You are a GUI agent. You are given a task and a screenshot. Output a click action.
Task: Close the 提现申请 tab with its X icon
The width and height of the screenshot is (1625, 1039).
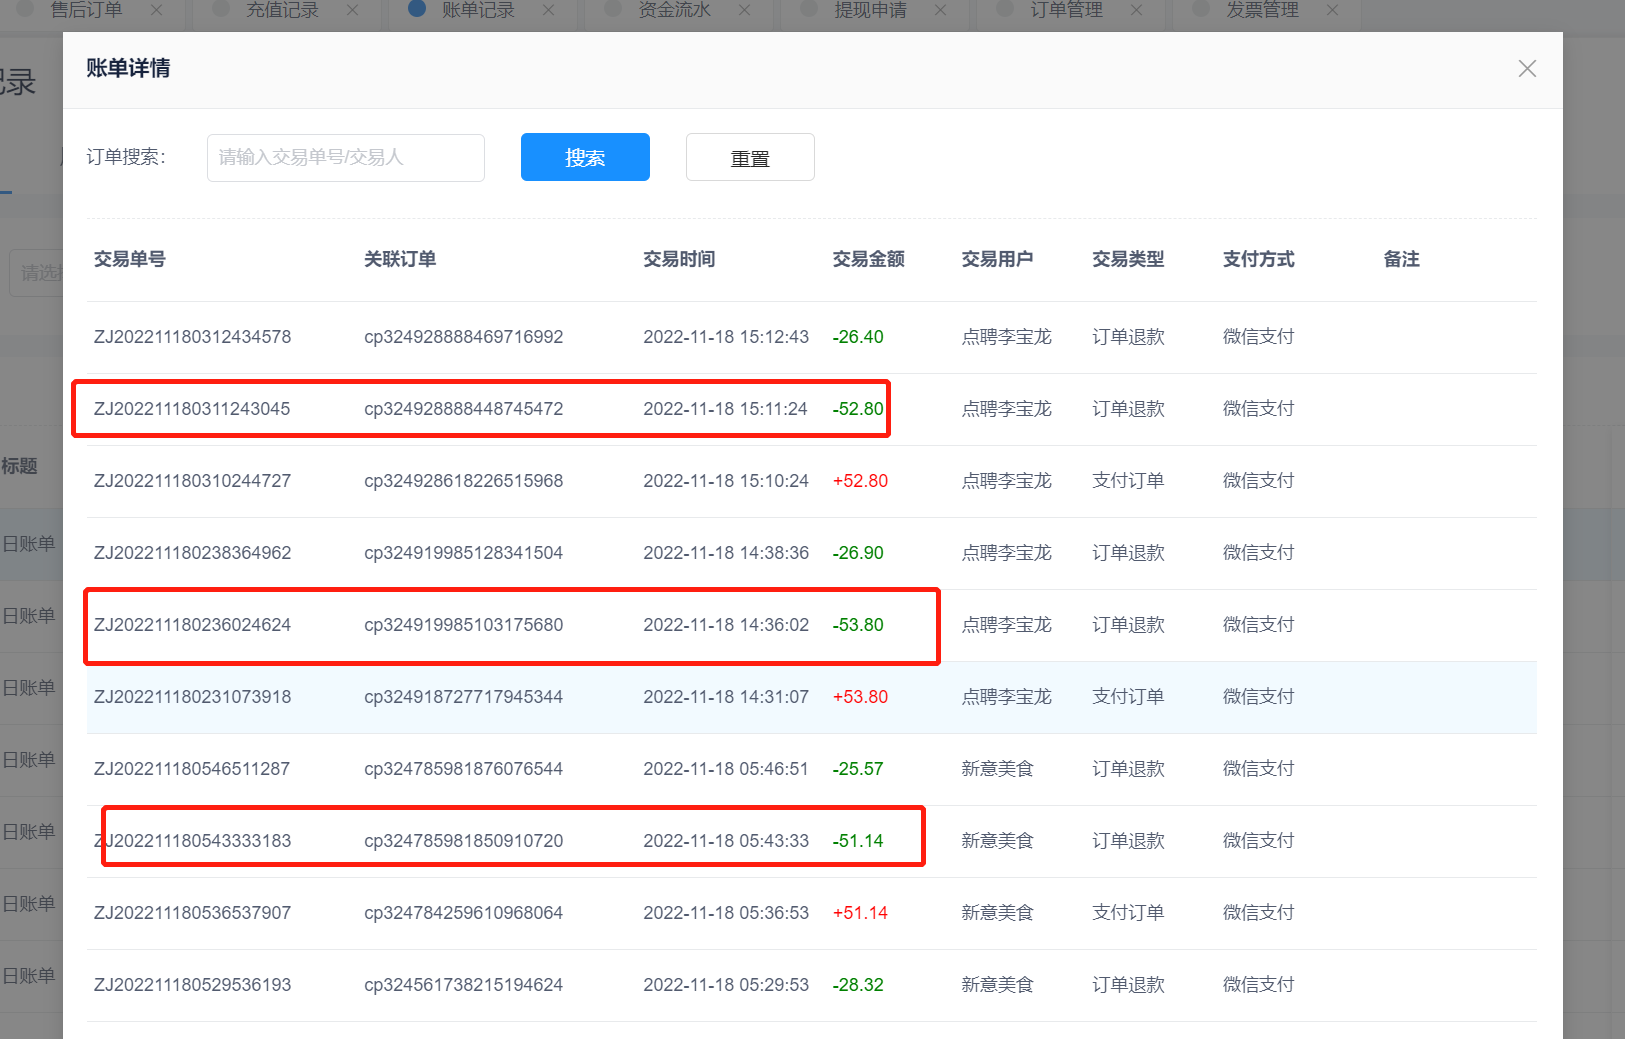coord(940,10)
